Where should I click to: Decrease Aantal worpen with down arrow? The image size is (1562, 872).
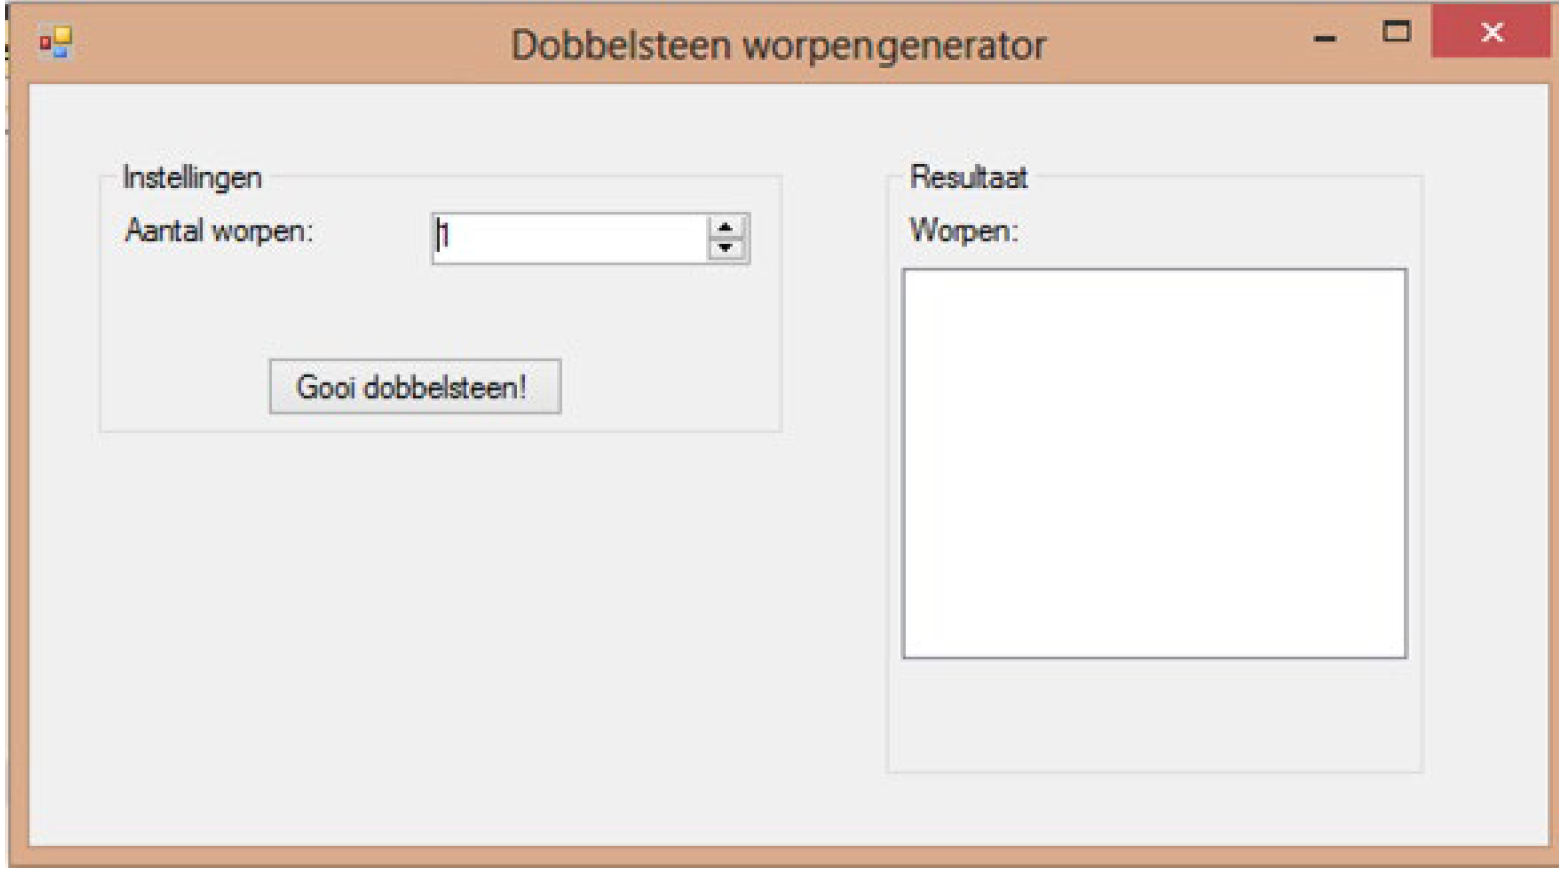tap(726, 248)
